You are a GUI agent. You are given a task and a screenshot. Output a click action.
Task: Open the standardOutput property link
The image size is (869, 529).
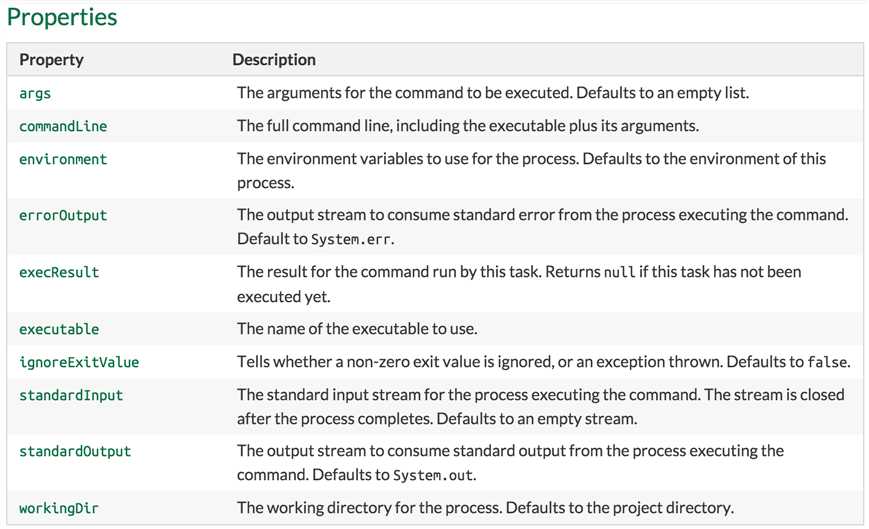click(75, 451)
